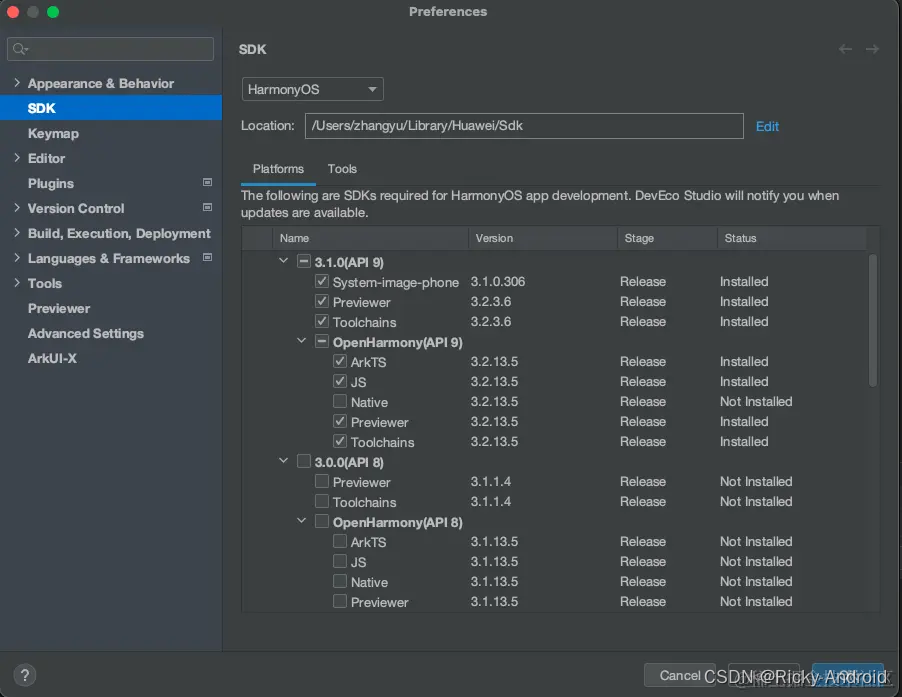The height and width of the screenshot is (697, 902).
Task: Uncheck Toolchains 3.2.13.5 checkbox
Action: tap(340, 442)
